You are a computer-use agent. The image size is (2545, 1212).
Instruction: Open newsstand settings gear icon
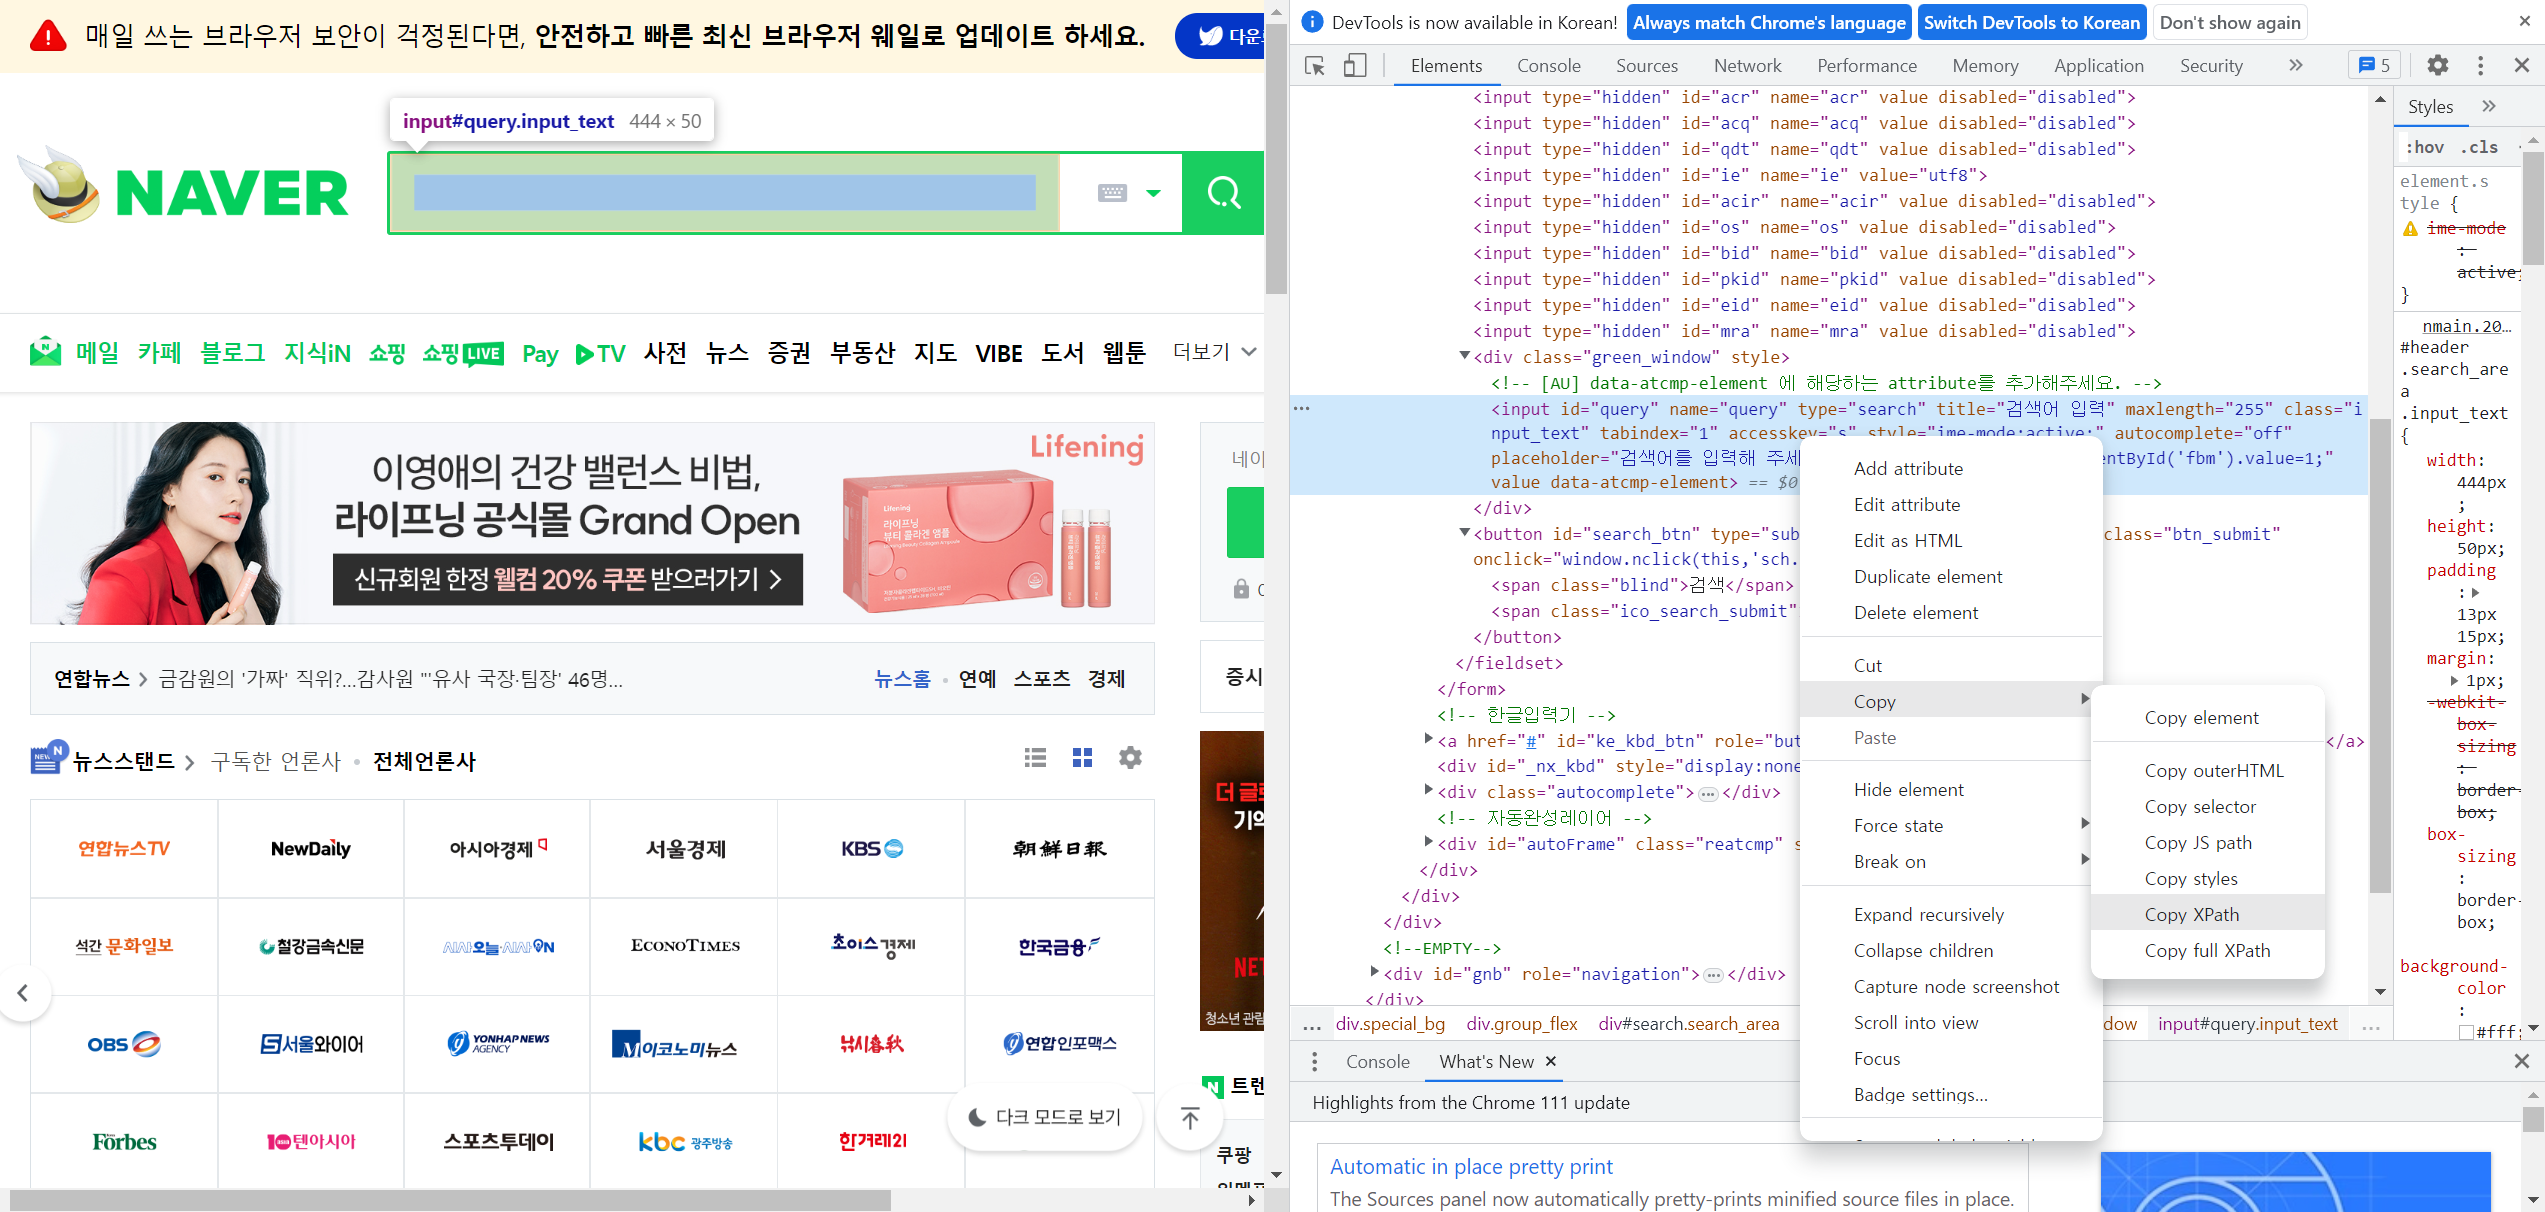(1130, 758)
